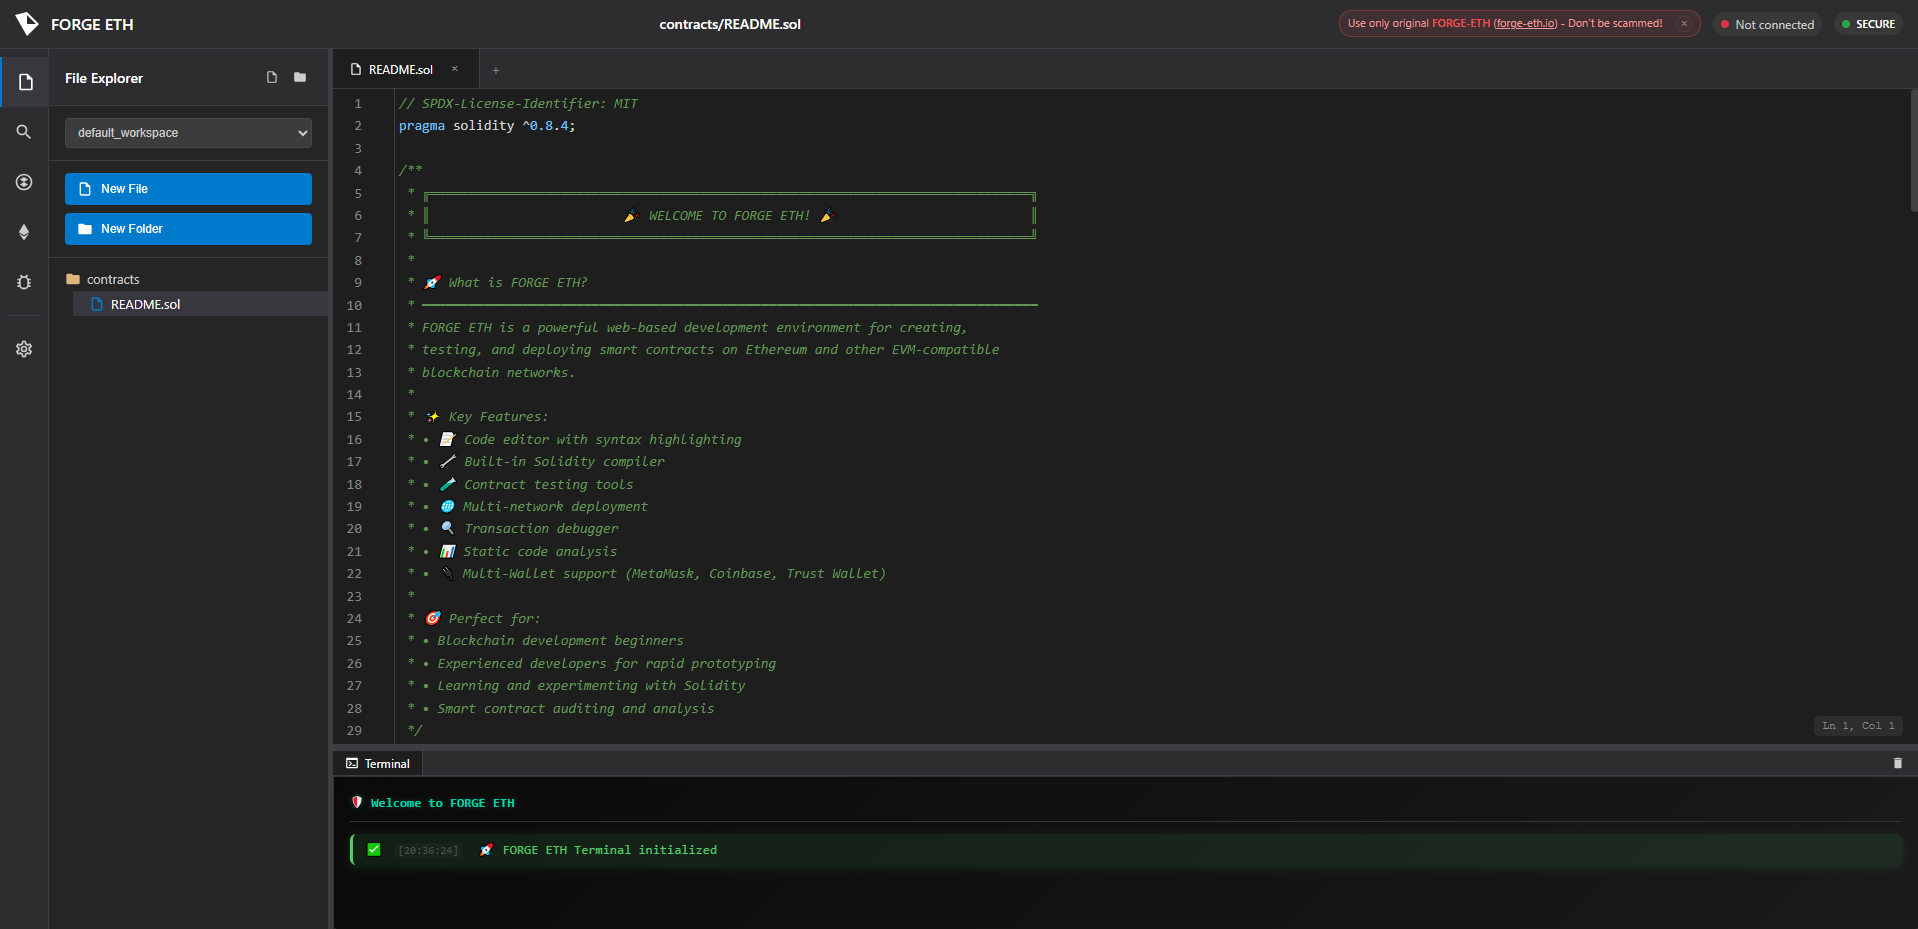Screen dimensions: 1918x929
Task: Add a new editor tab with plus
Action: point(496,70)
